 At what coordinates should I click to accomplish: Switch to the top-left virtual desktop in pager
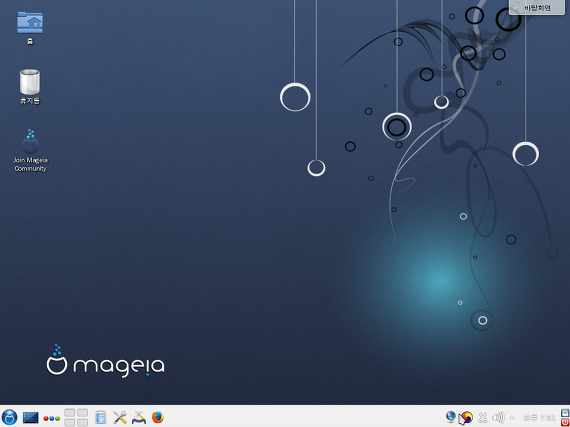pyautogui.click(x=70, y=413)
